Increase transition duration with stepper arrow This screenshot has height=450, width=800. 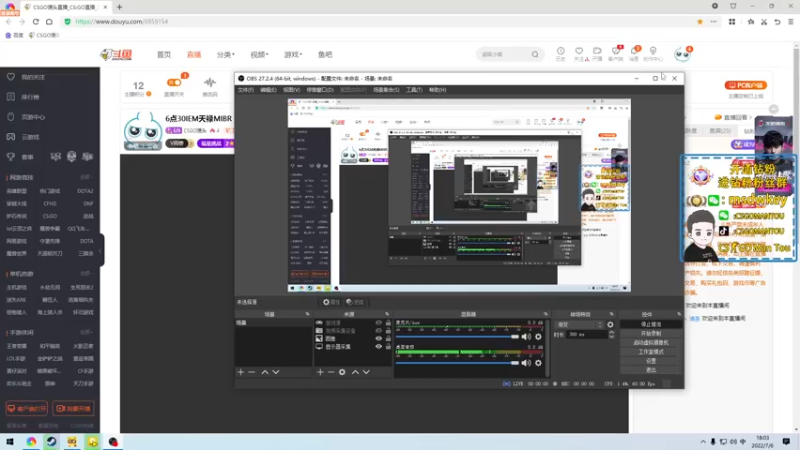tap(611, 333)
